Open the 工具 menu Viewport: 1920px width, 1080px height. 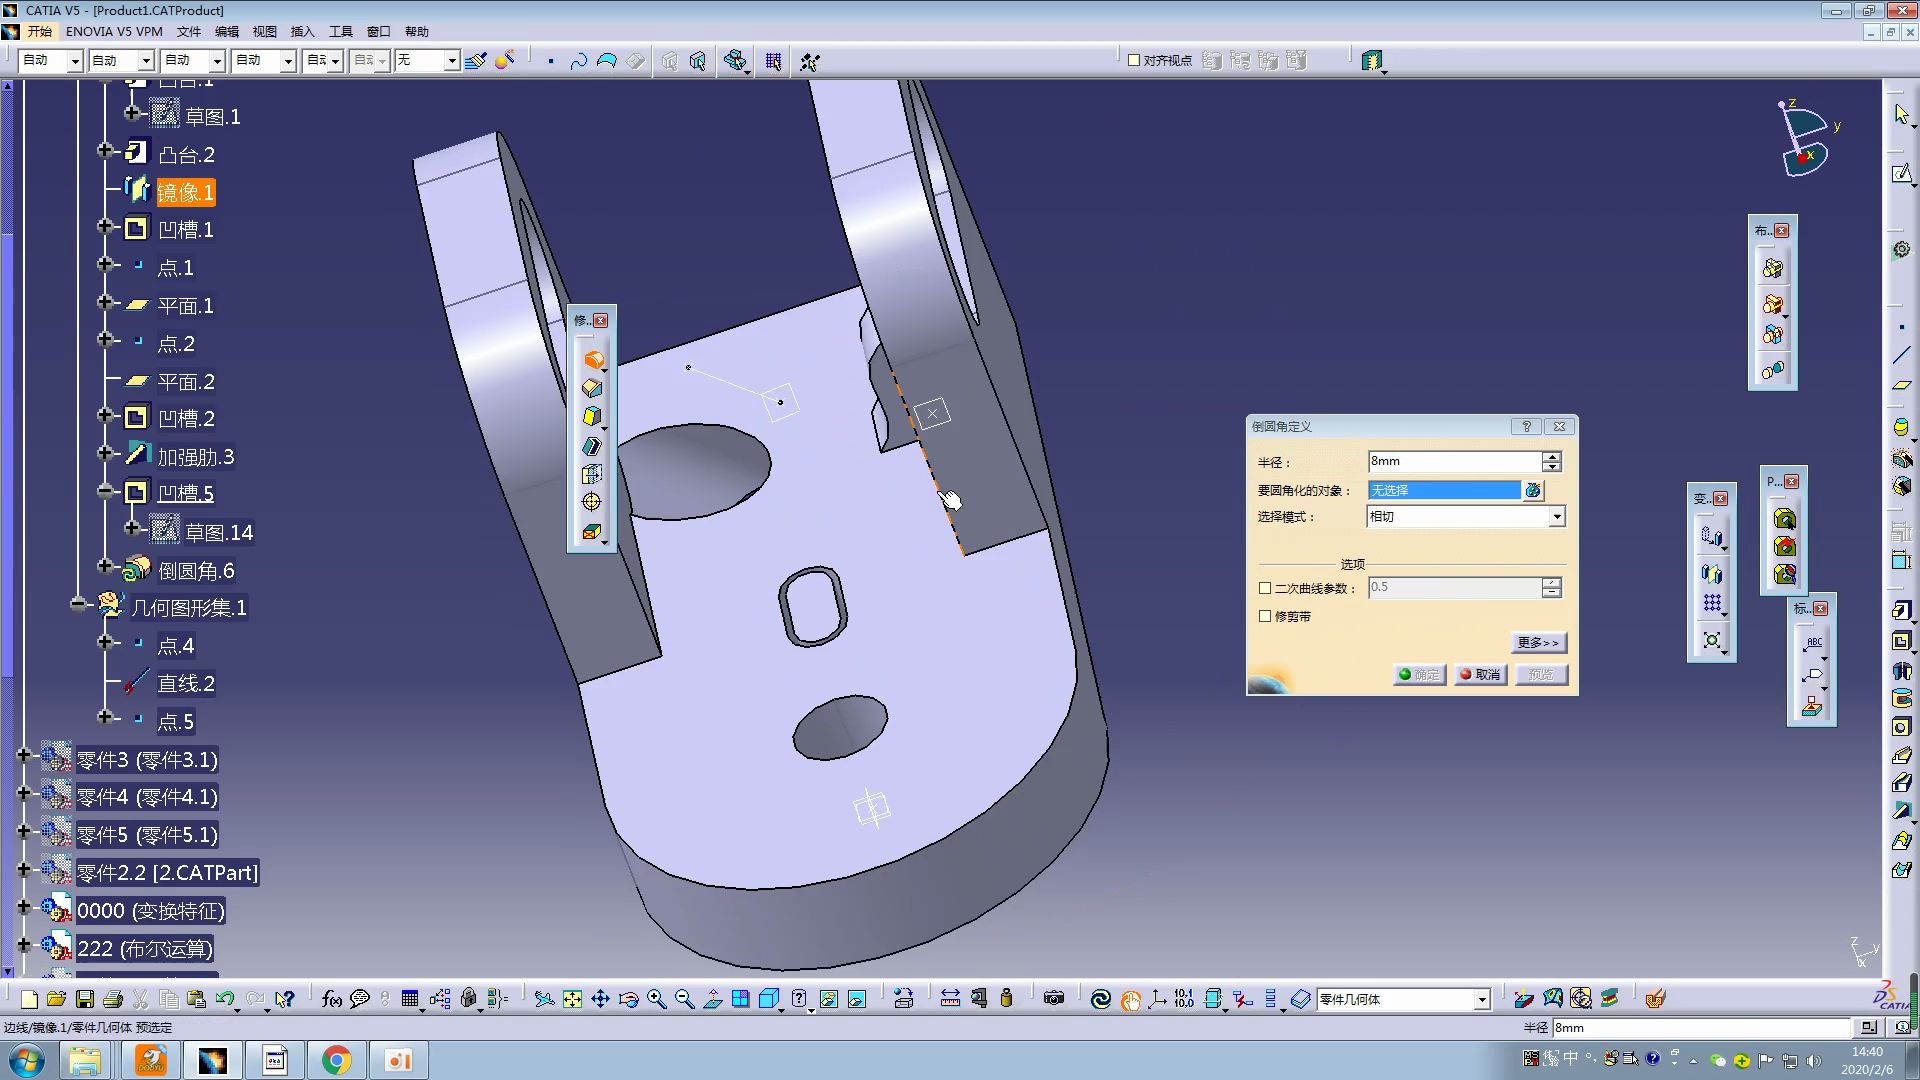pos(340,32)
